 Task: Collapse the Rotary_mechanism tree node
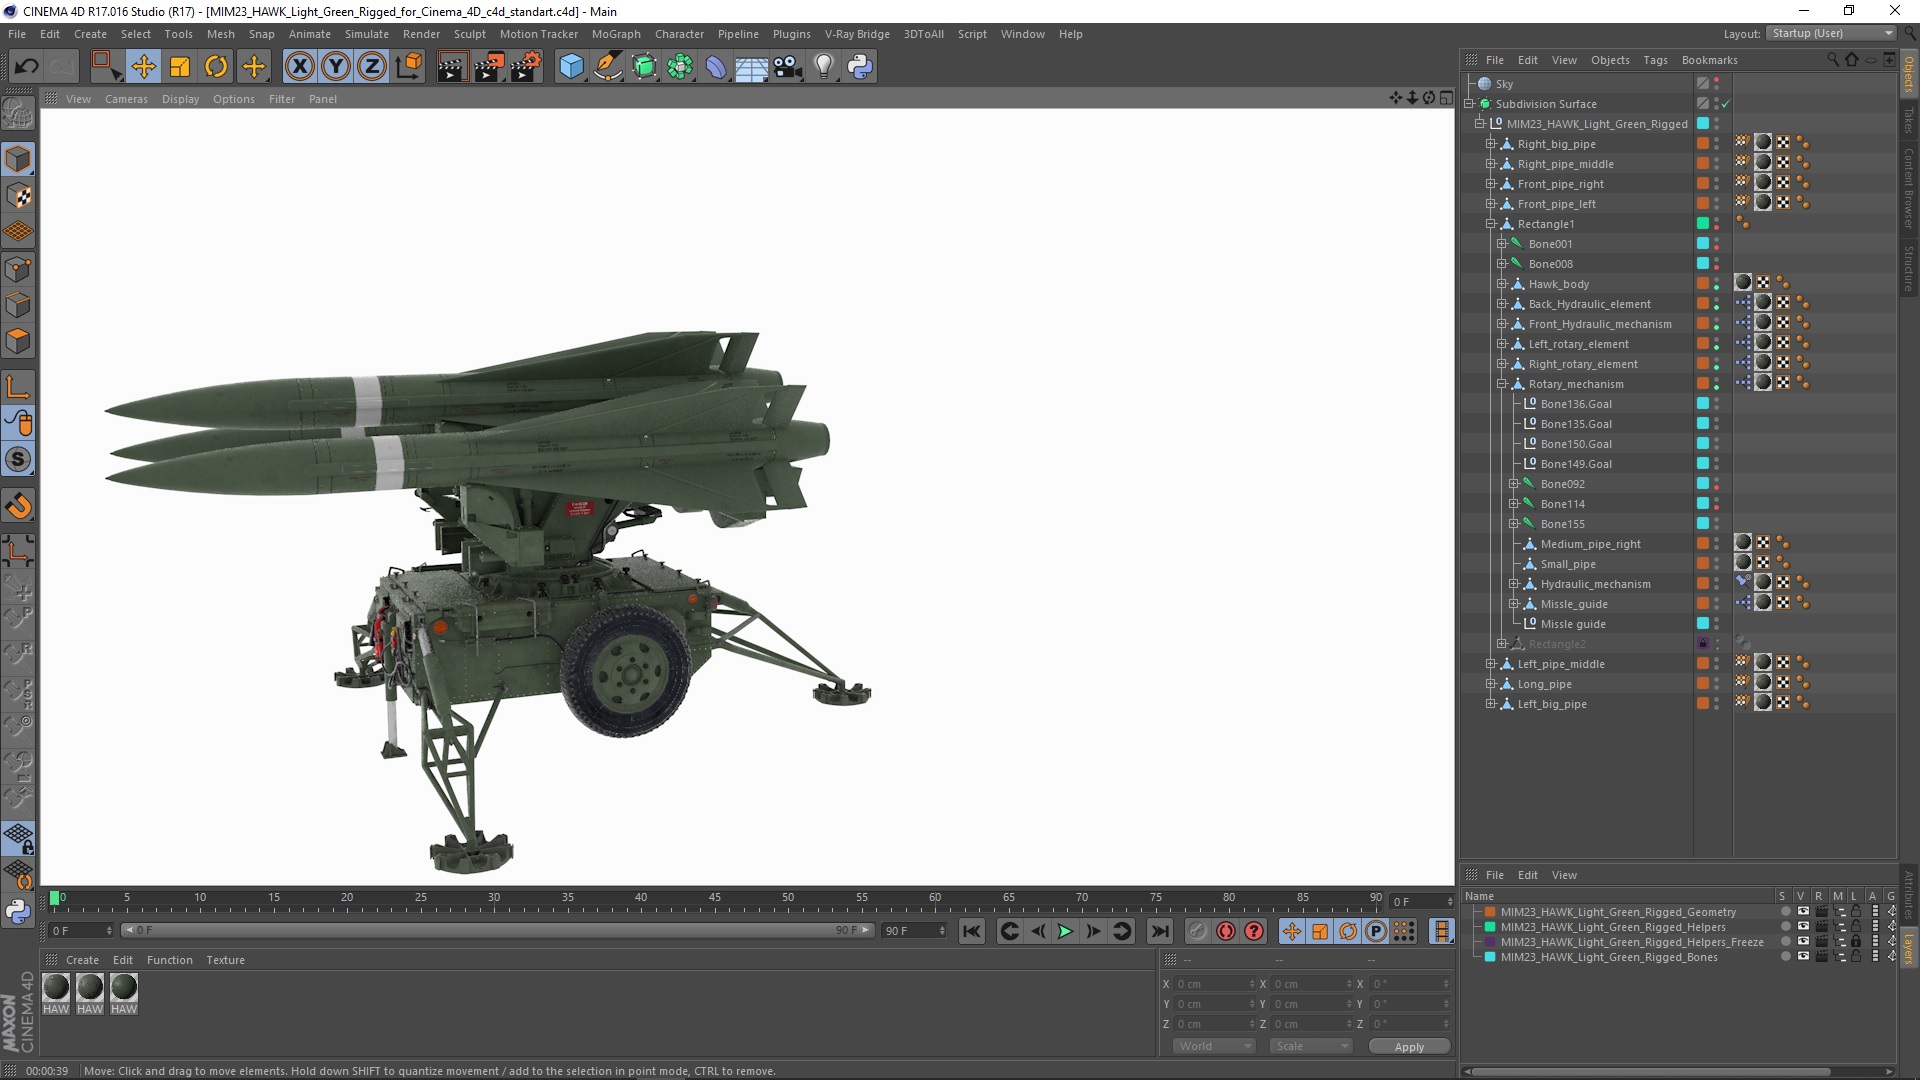1501,384
